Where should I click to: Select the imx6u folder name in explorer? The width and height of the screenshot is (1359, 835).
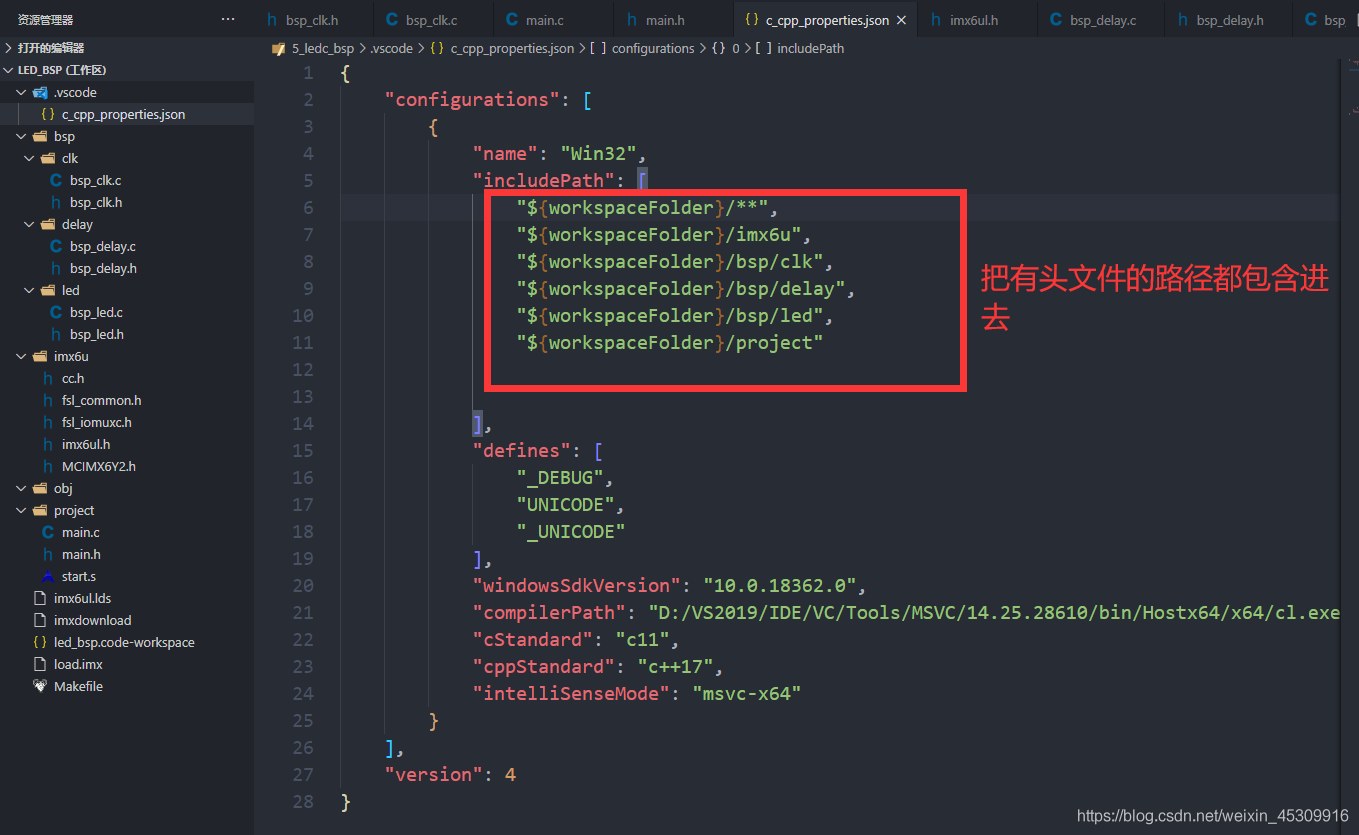71,356
